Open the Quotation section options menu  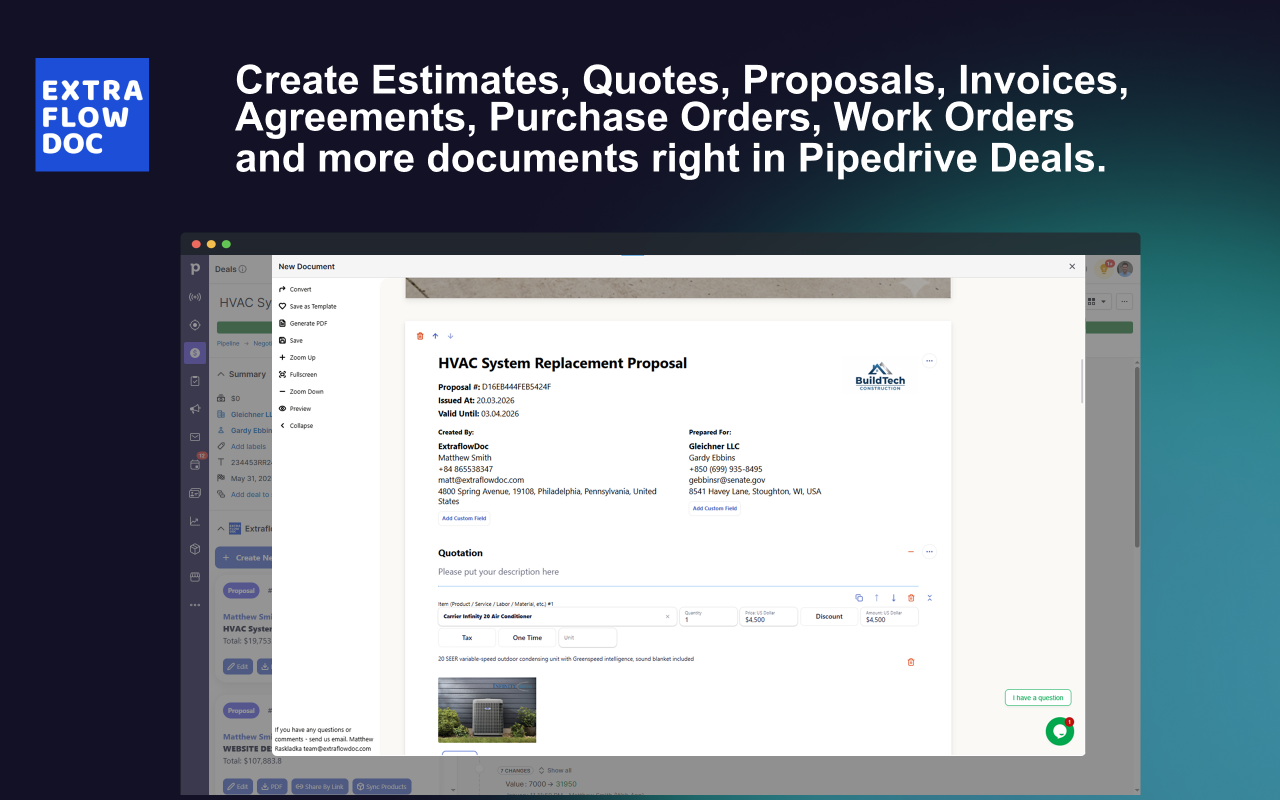[x=929, y=551]
